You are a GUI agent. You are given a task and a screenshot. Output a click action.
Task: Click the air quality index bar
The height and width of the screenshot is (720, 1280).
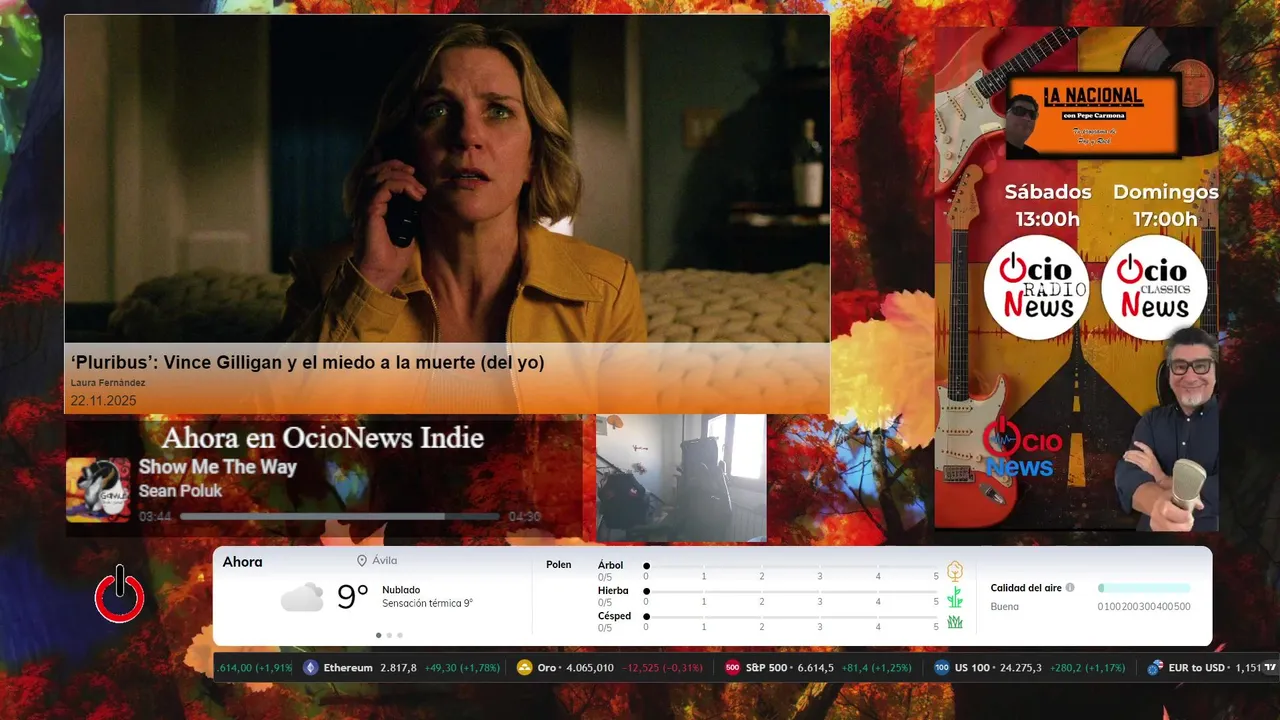[1144, 588]
